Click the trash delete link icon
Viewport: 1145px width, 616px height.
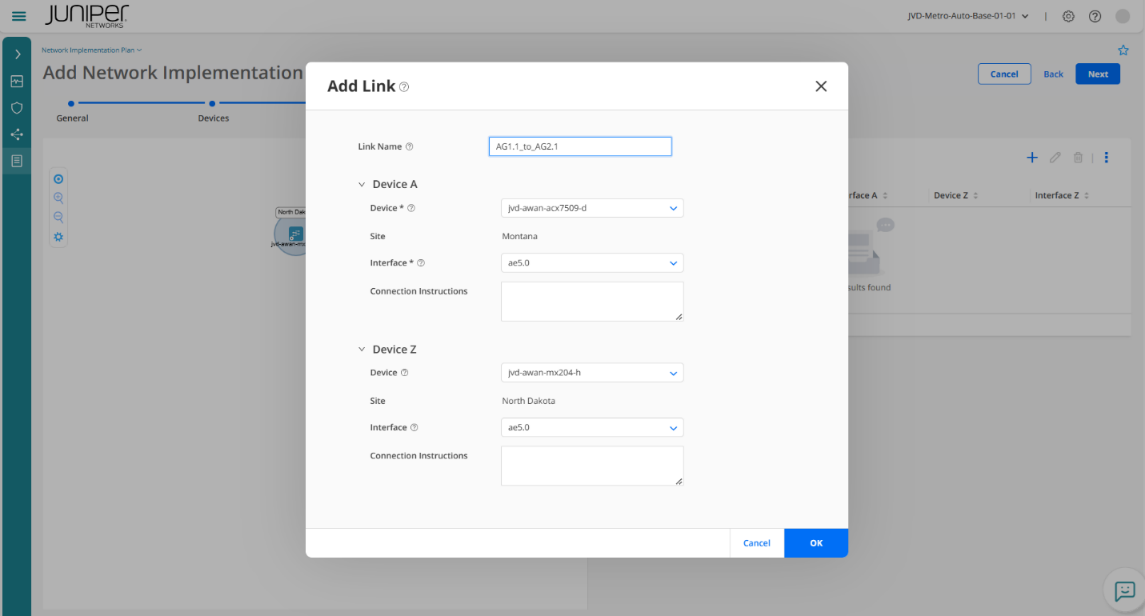point(1078,157)
